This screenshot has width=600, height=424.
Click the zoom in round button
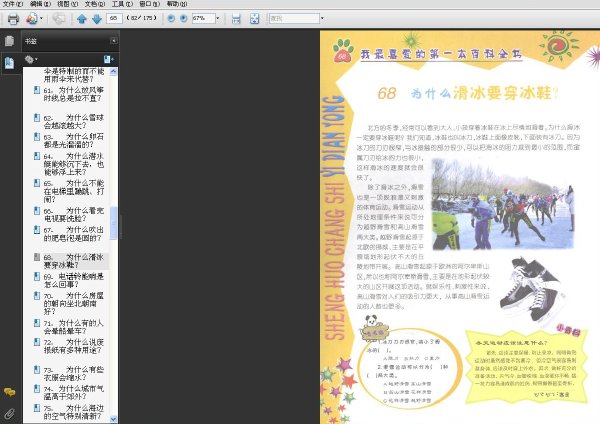tap(184, 18)
